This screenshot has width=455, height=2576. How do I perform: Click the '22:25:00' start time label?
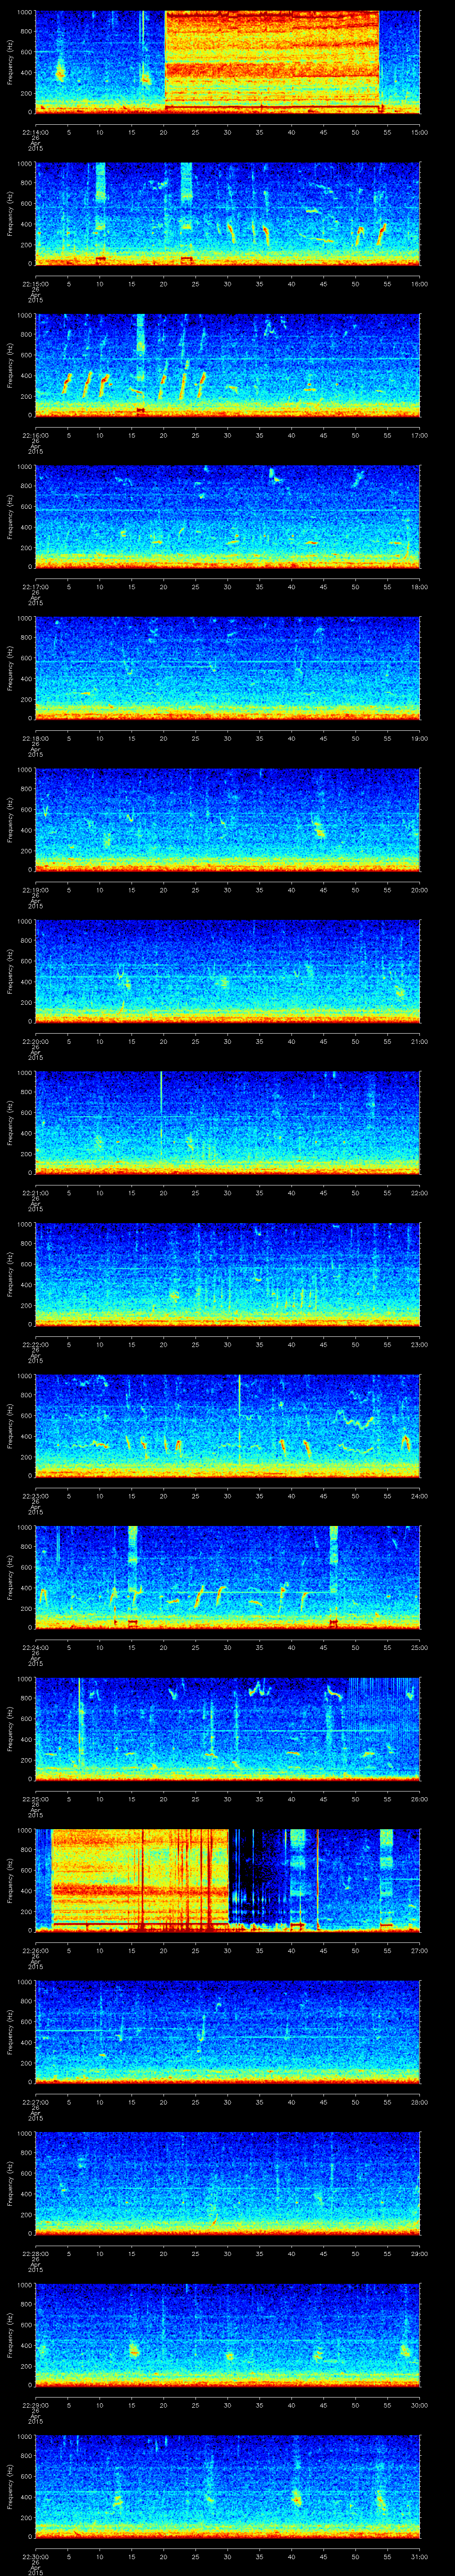click(35, 1798)
